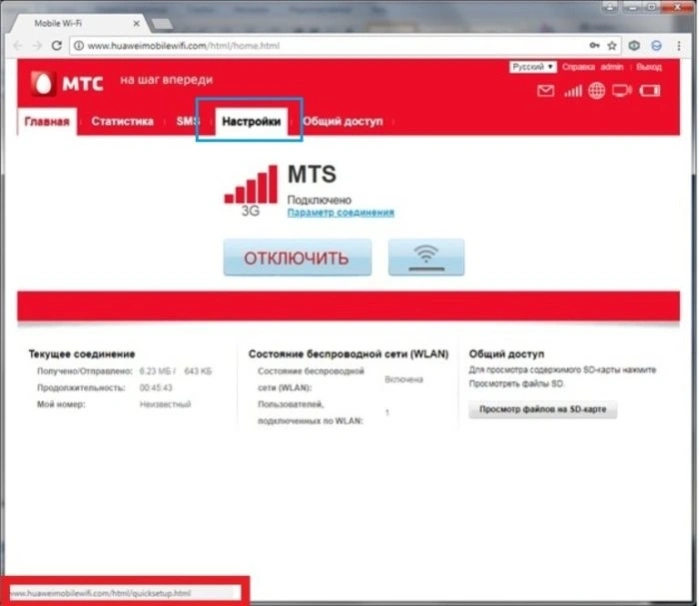Click the Включена WLAN status value
The width and height of the screenshot is (699, 606).
click(x=404, y=379)
